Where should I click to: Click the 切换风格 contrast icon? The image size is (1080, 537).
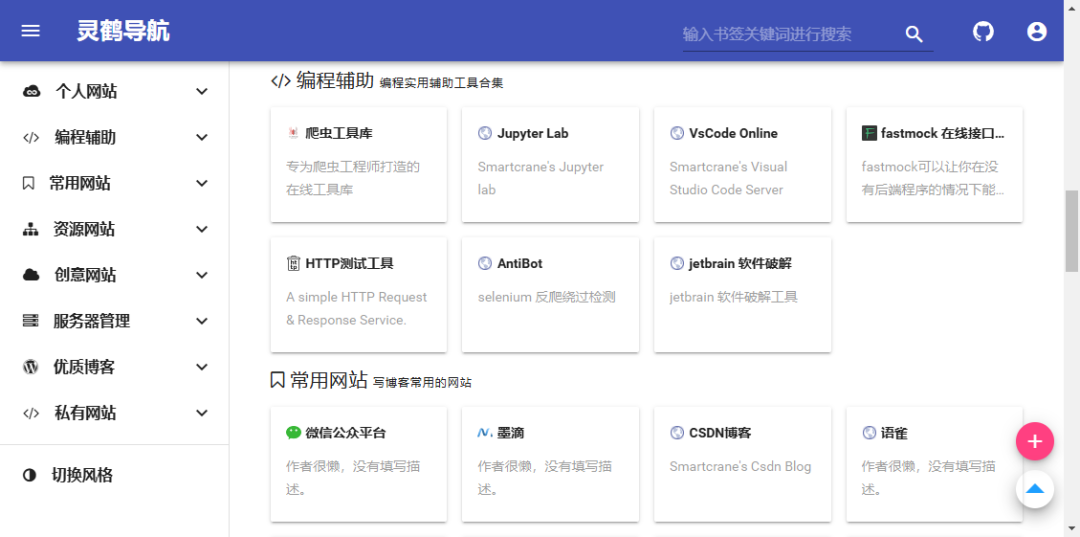30,476
